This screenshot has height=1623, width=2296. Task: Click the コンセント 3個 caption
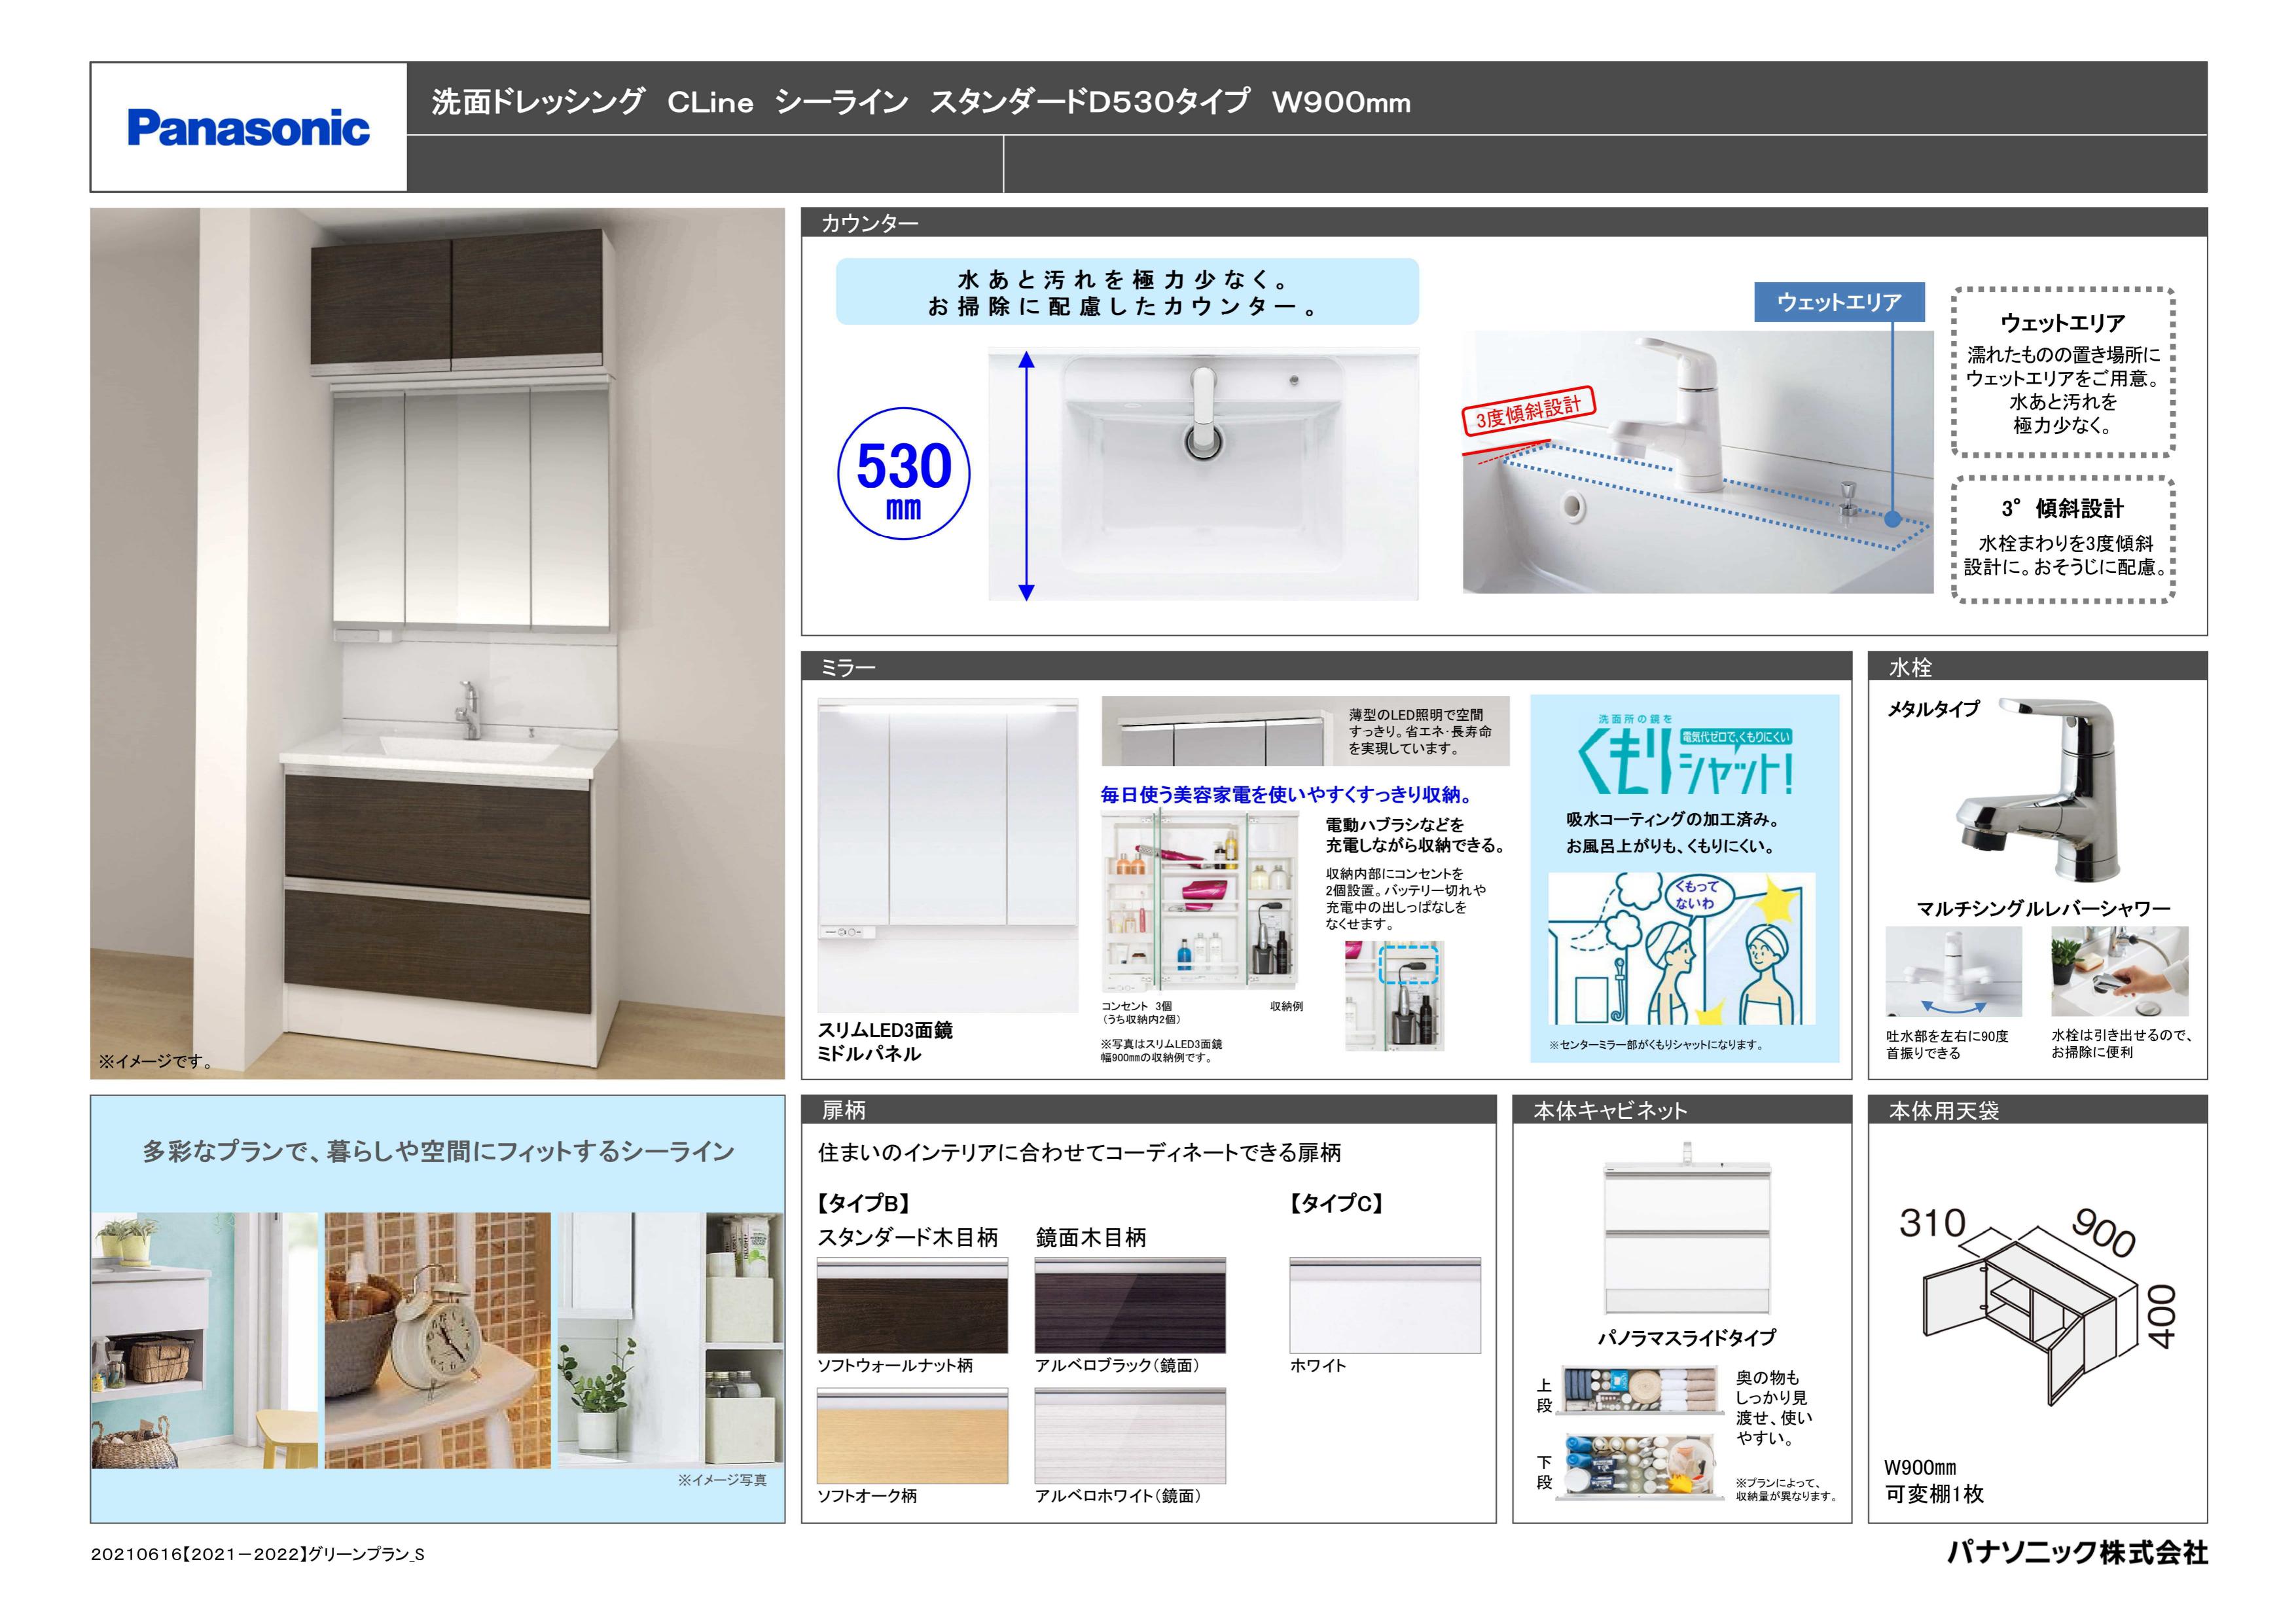[1137, 1006]
